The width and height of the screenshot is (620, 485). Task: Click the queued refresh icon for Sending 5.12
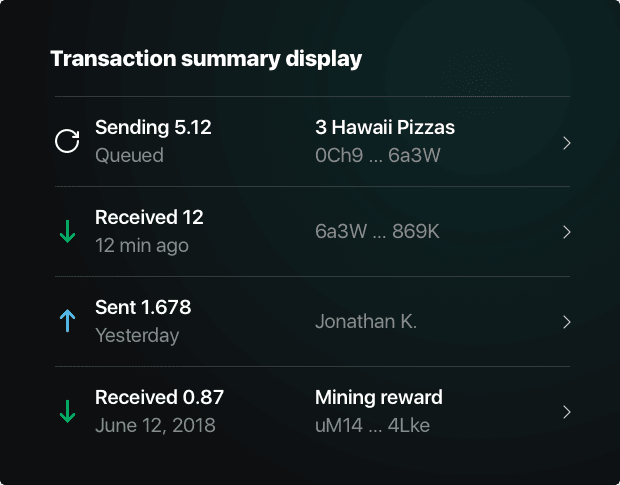point(67,141)
